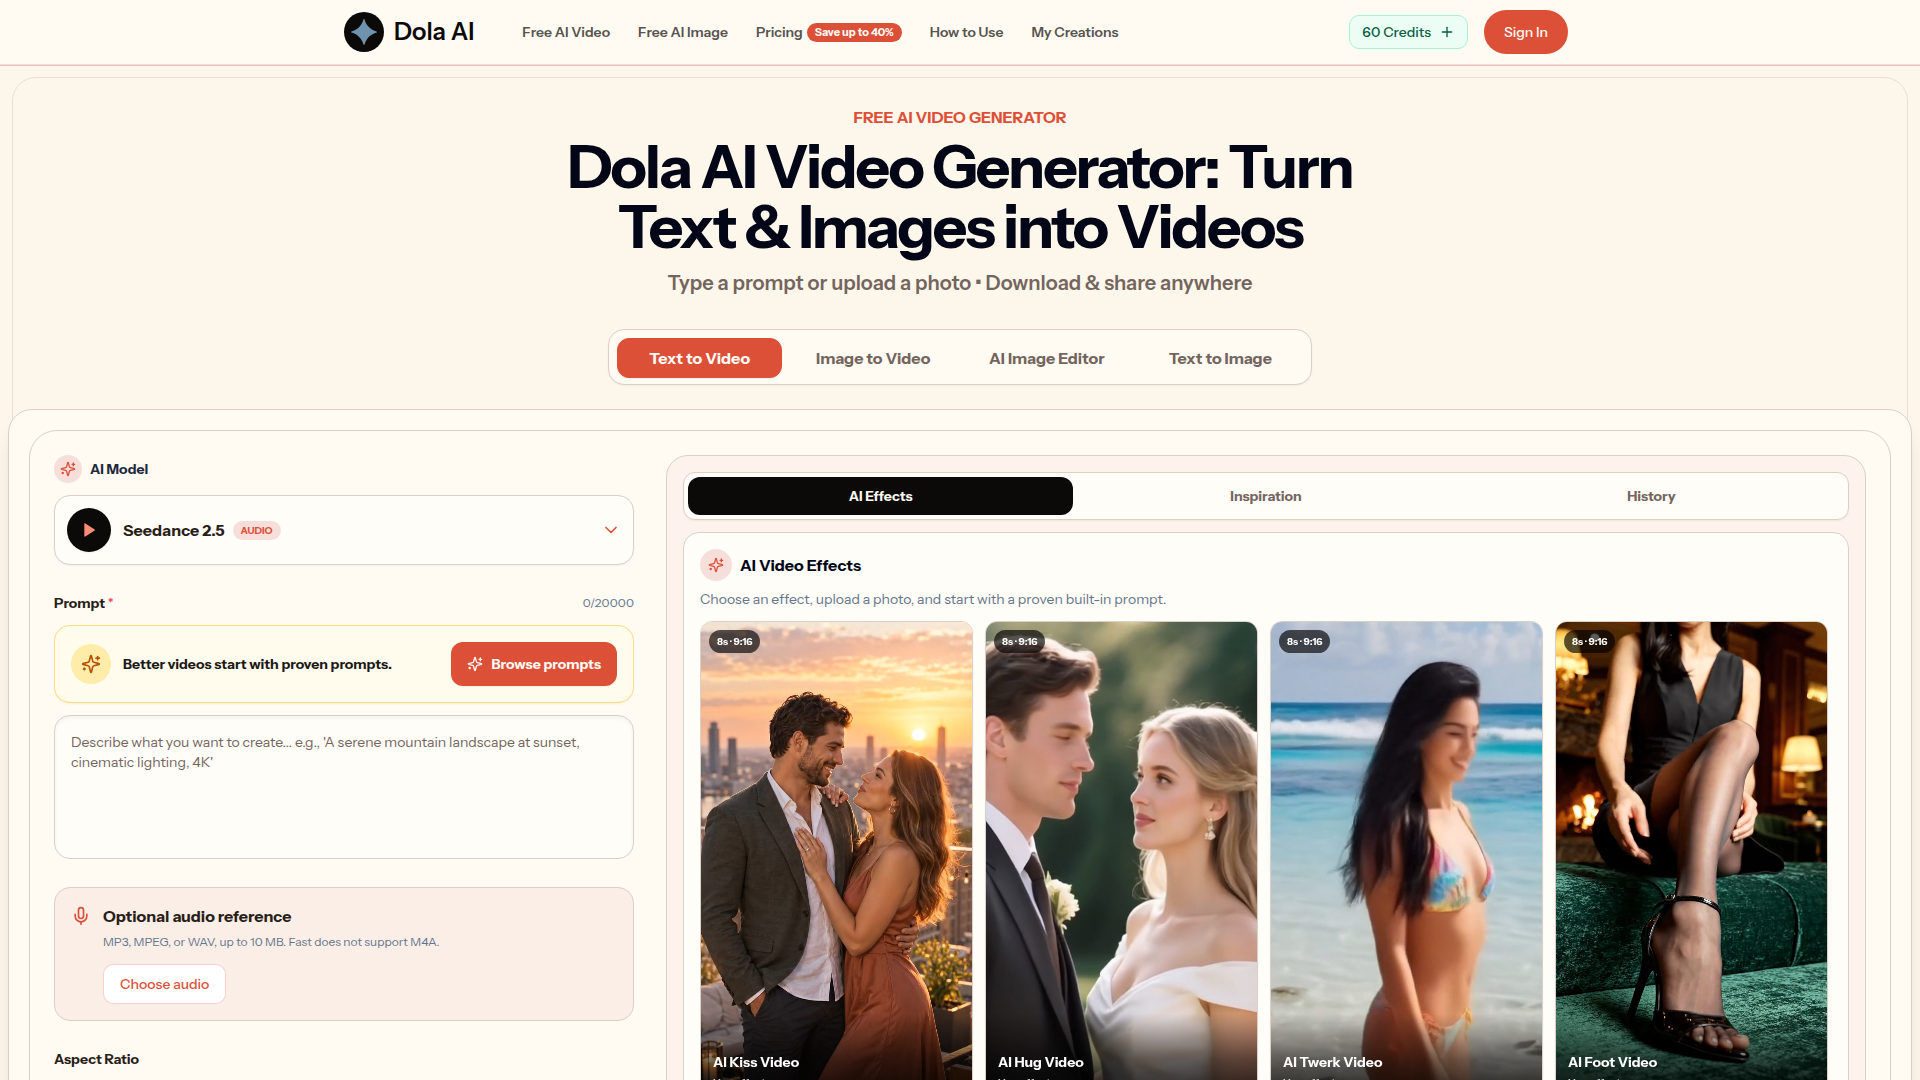Click the 8s 9:16 badge on Kiss Video

(734, 642)
